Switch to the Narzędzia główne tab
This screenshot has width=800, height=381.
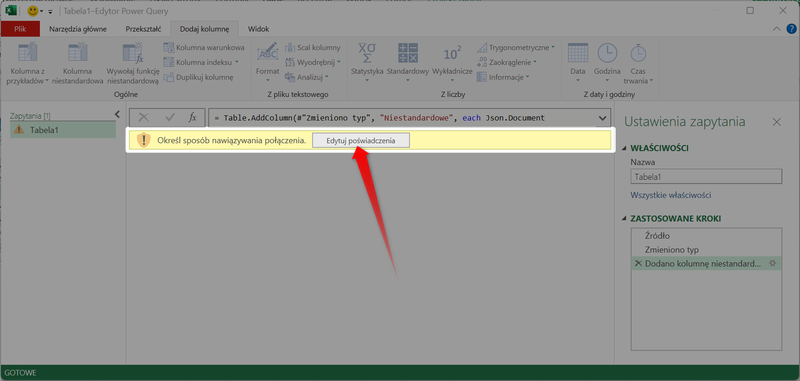coord(78,29)
